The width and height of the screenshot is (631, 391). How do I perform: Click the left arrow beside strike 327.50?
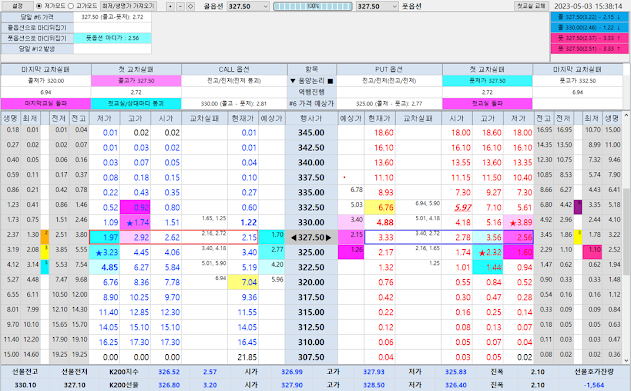point(294,238)
